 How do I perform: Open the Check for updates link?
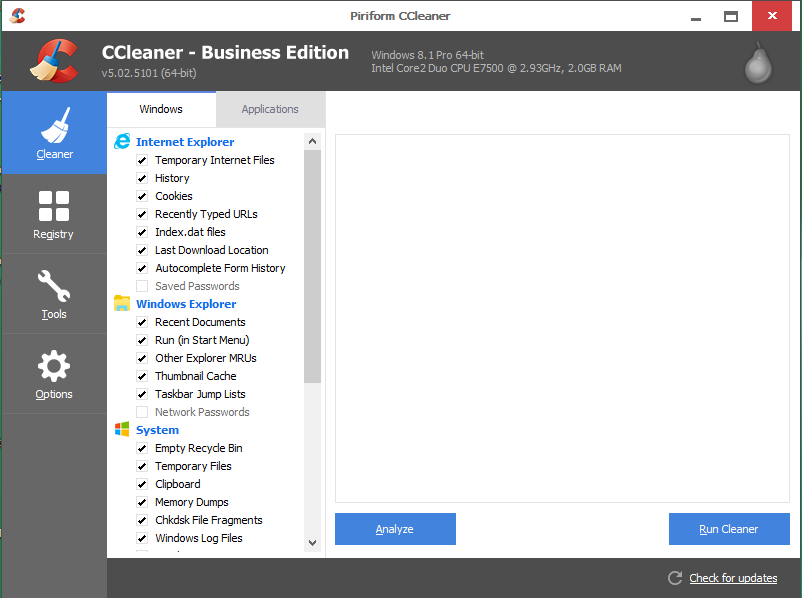pyautogui.click(x=733, y=578)
